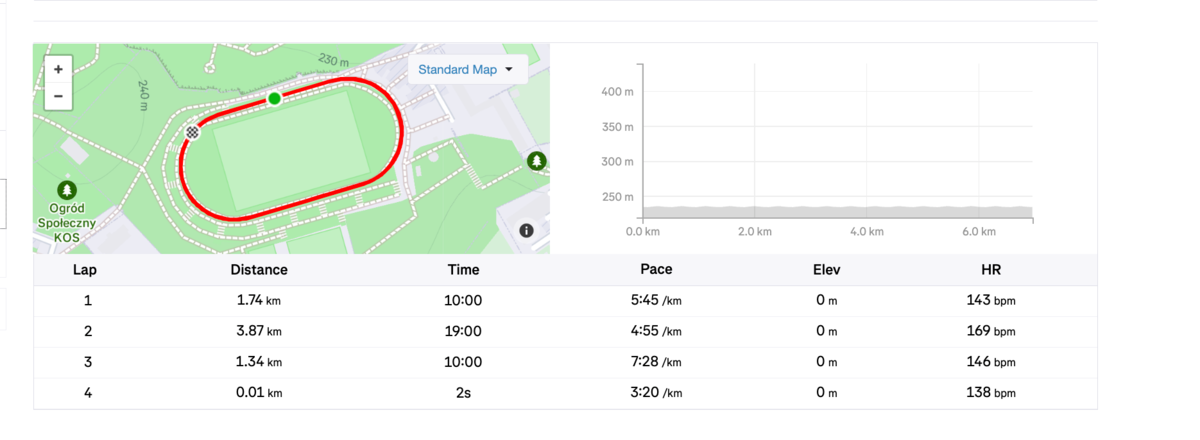Click the Distance column header
This screenshot has width=1200, height=440.
point(259,269)
